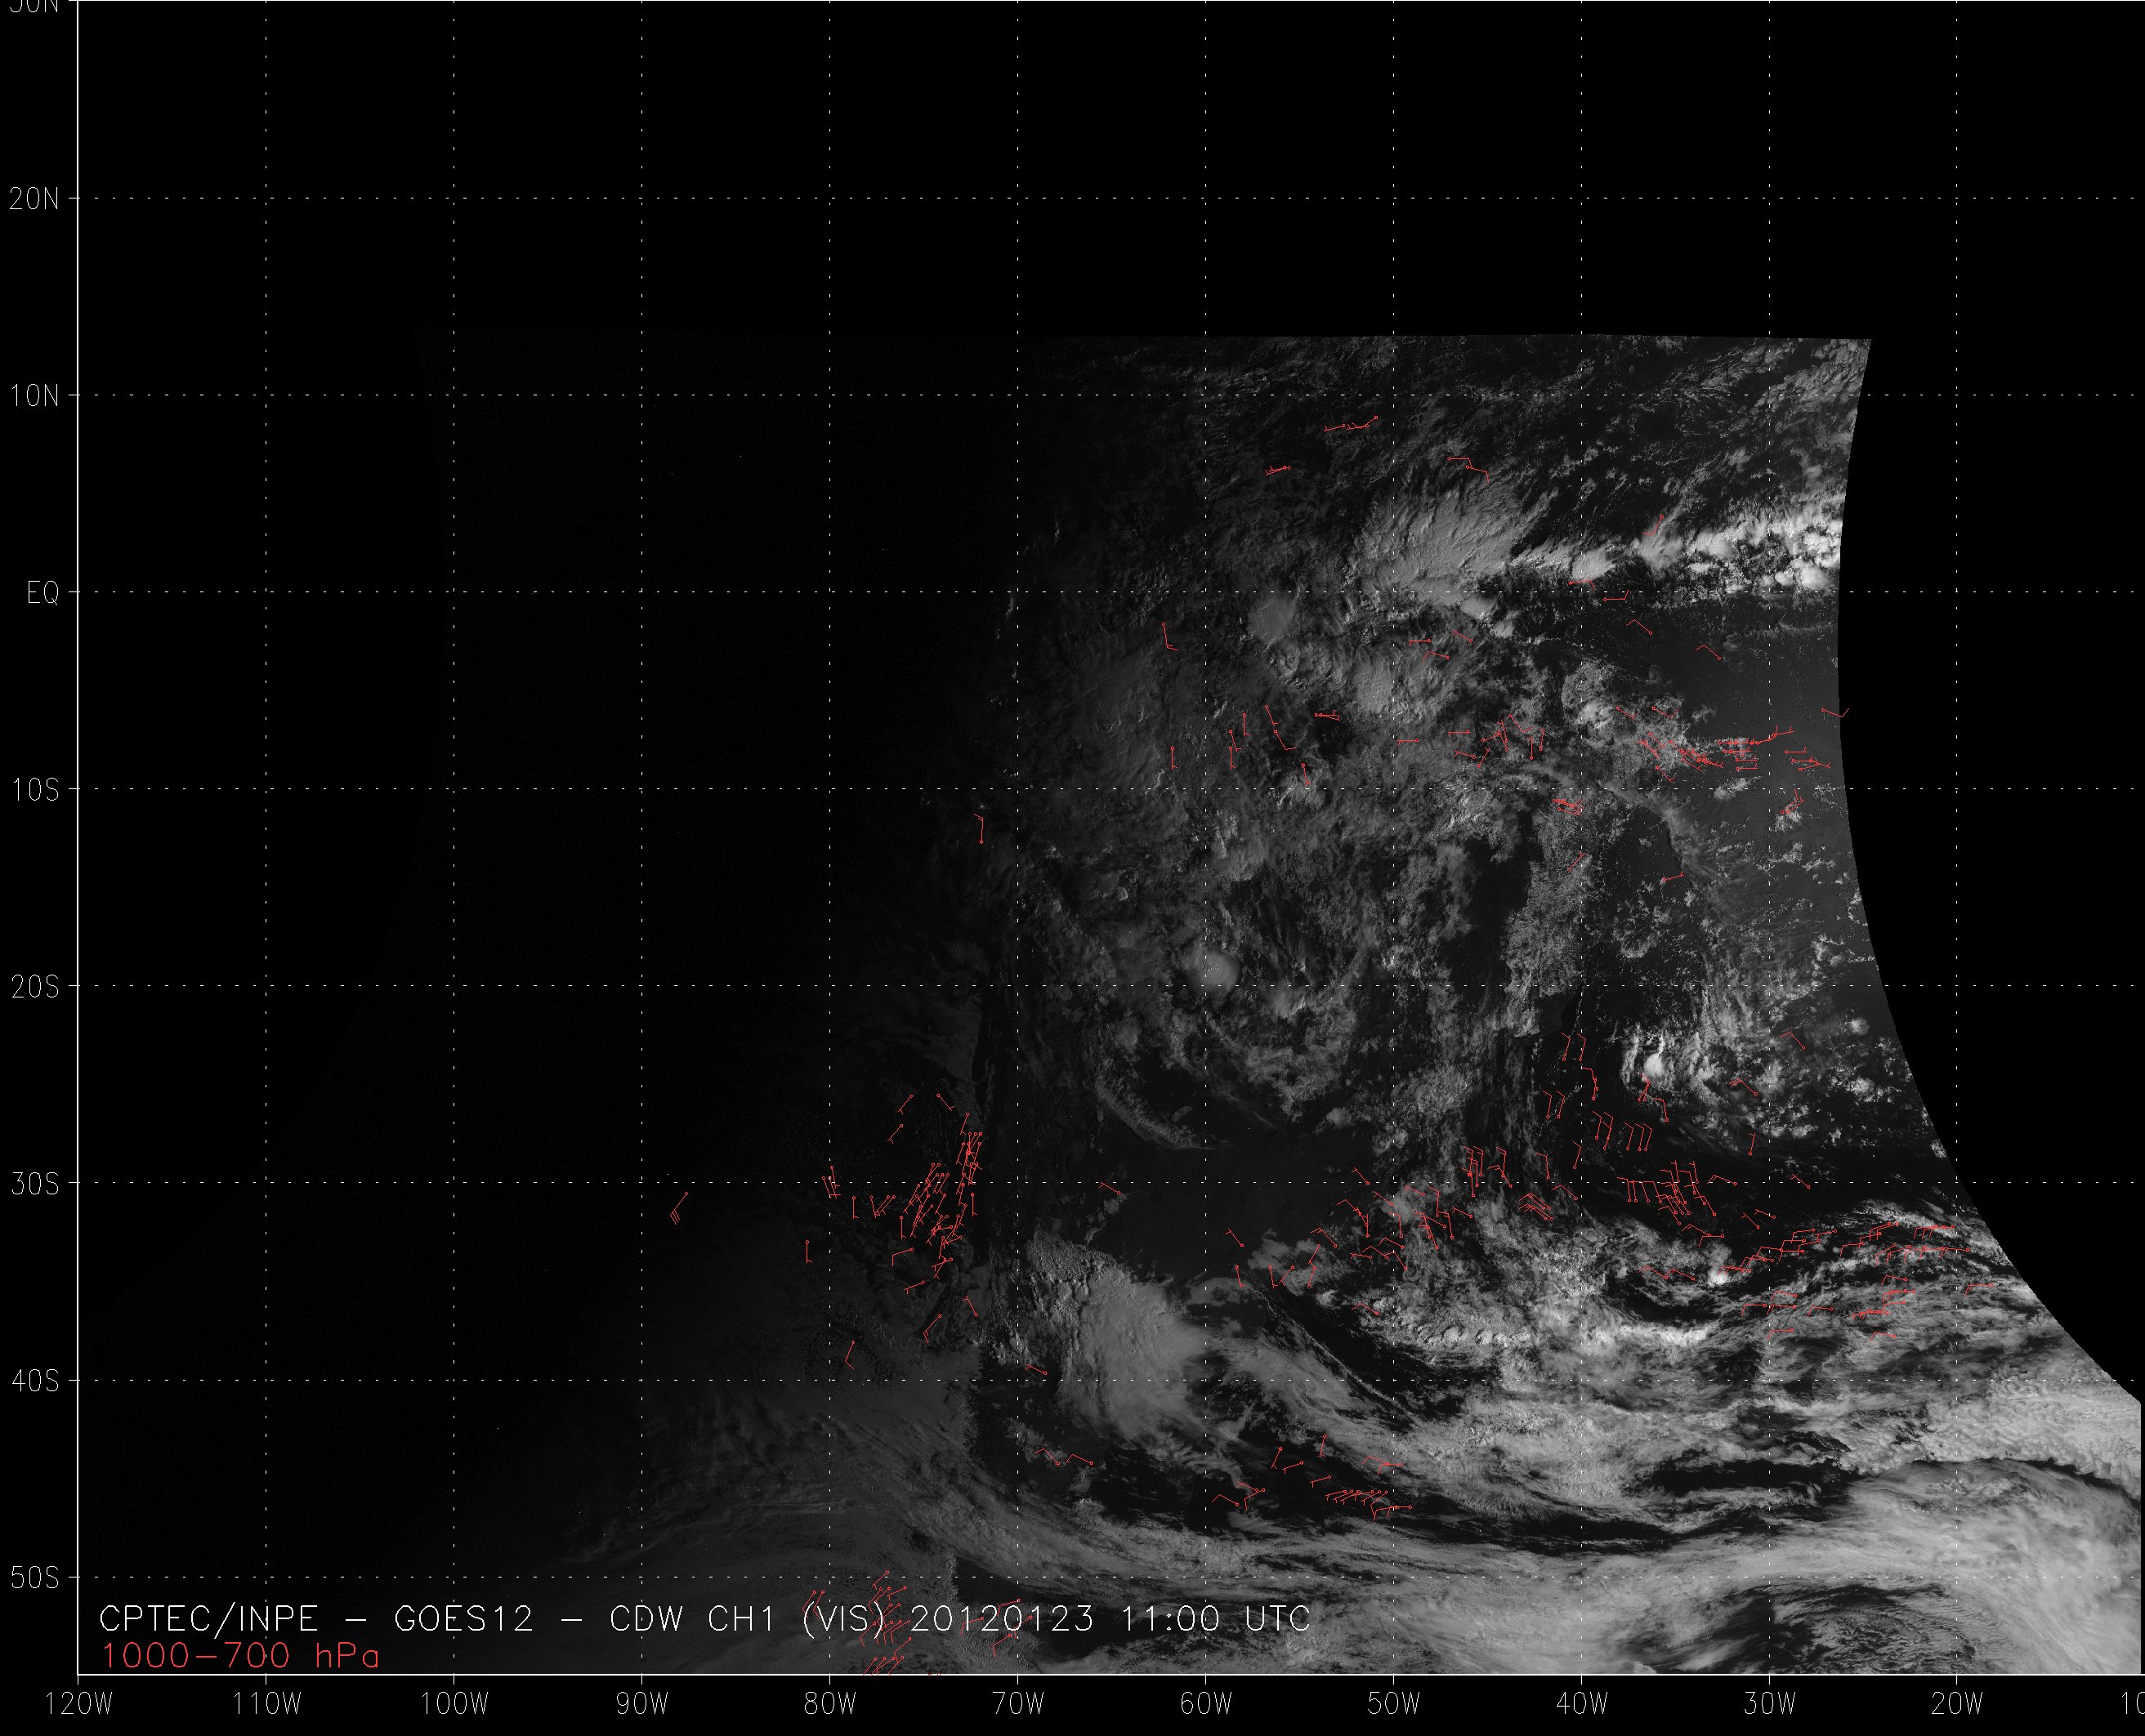Click the 10S latitude label
Image resolution: width=2145 pixels, height=1736 pixels.
[34, 790]
